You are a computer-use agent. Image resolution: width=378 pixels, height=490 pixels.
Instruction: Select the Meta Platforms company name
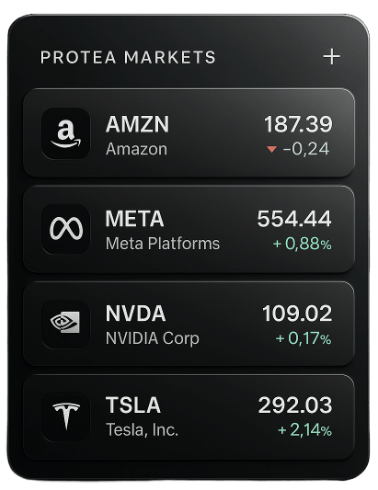pyautogui.click(x=163, y=243)
